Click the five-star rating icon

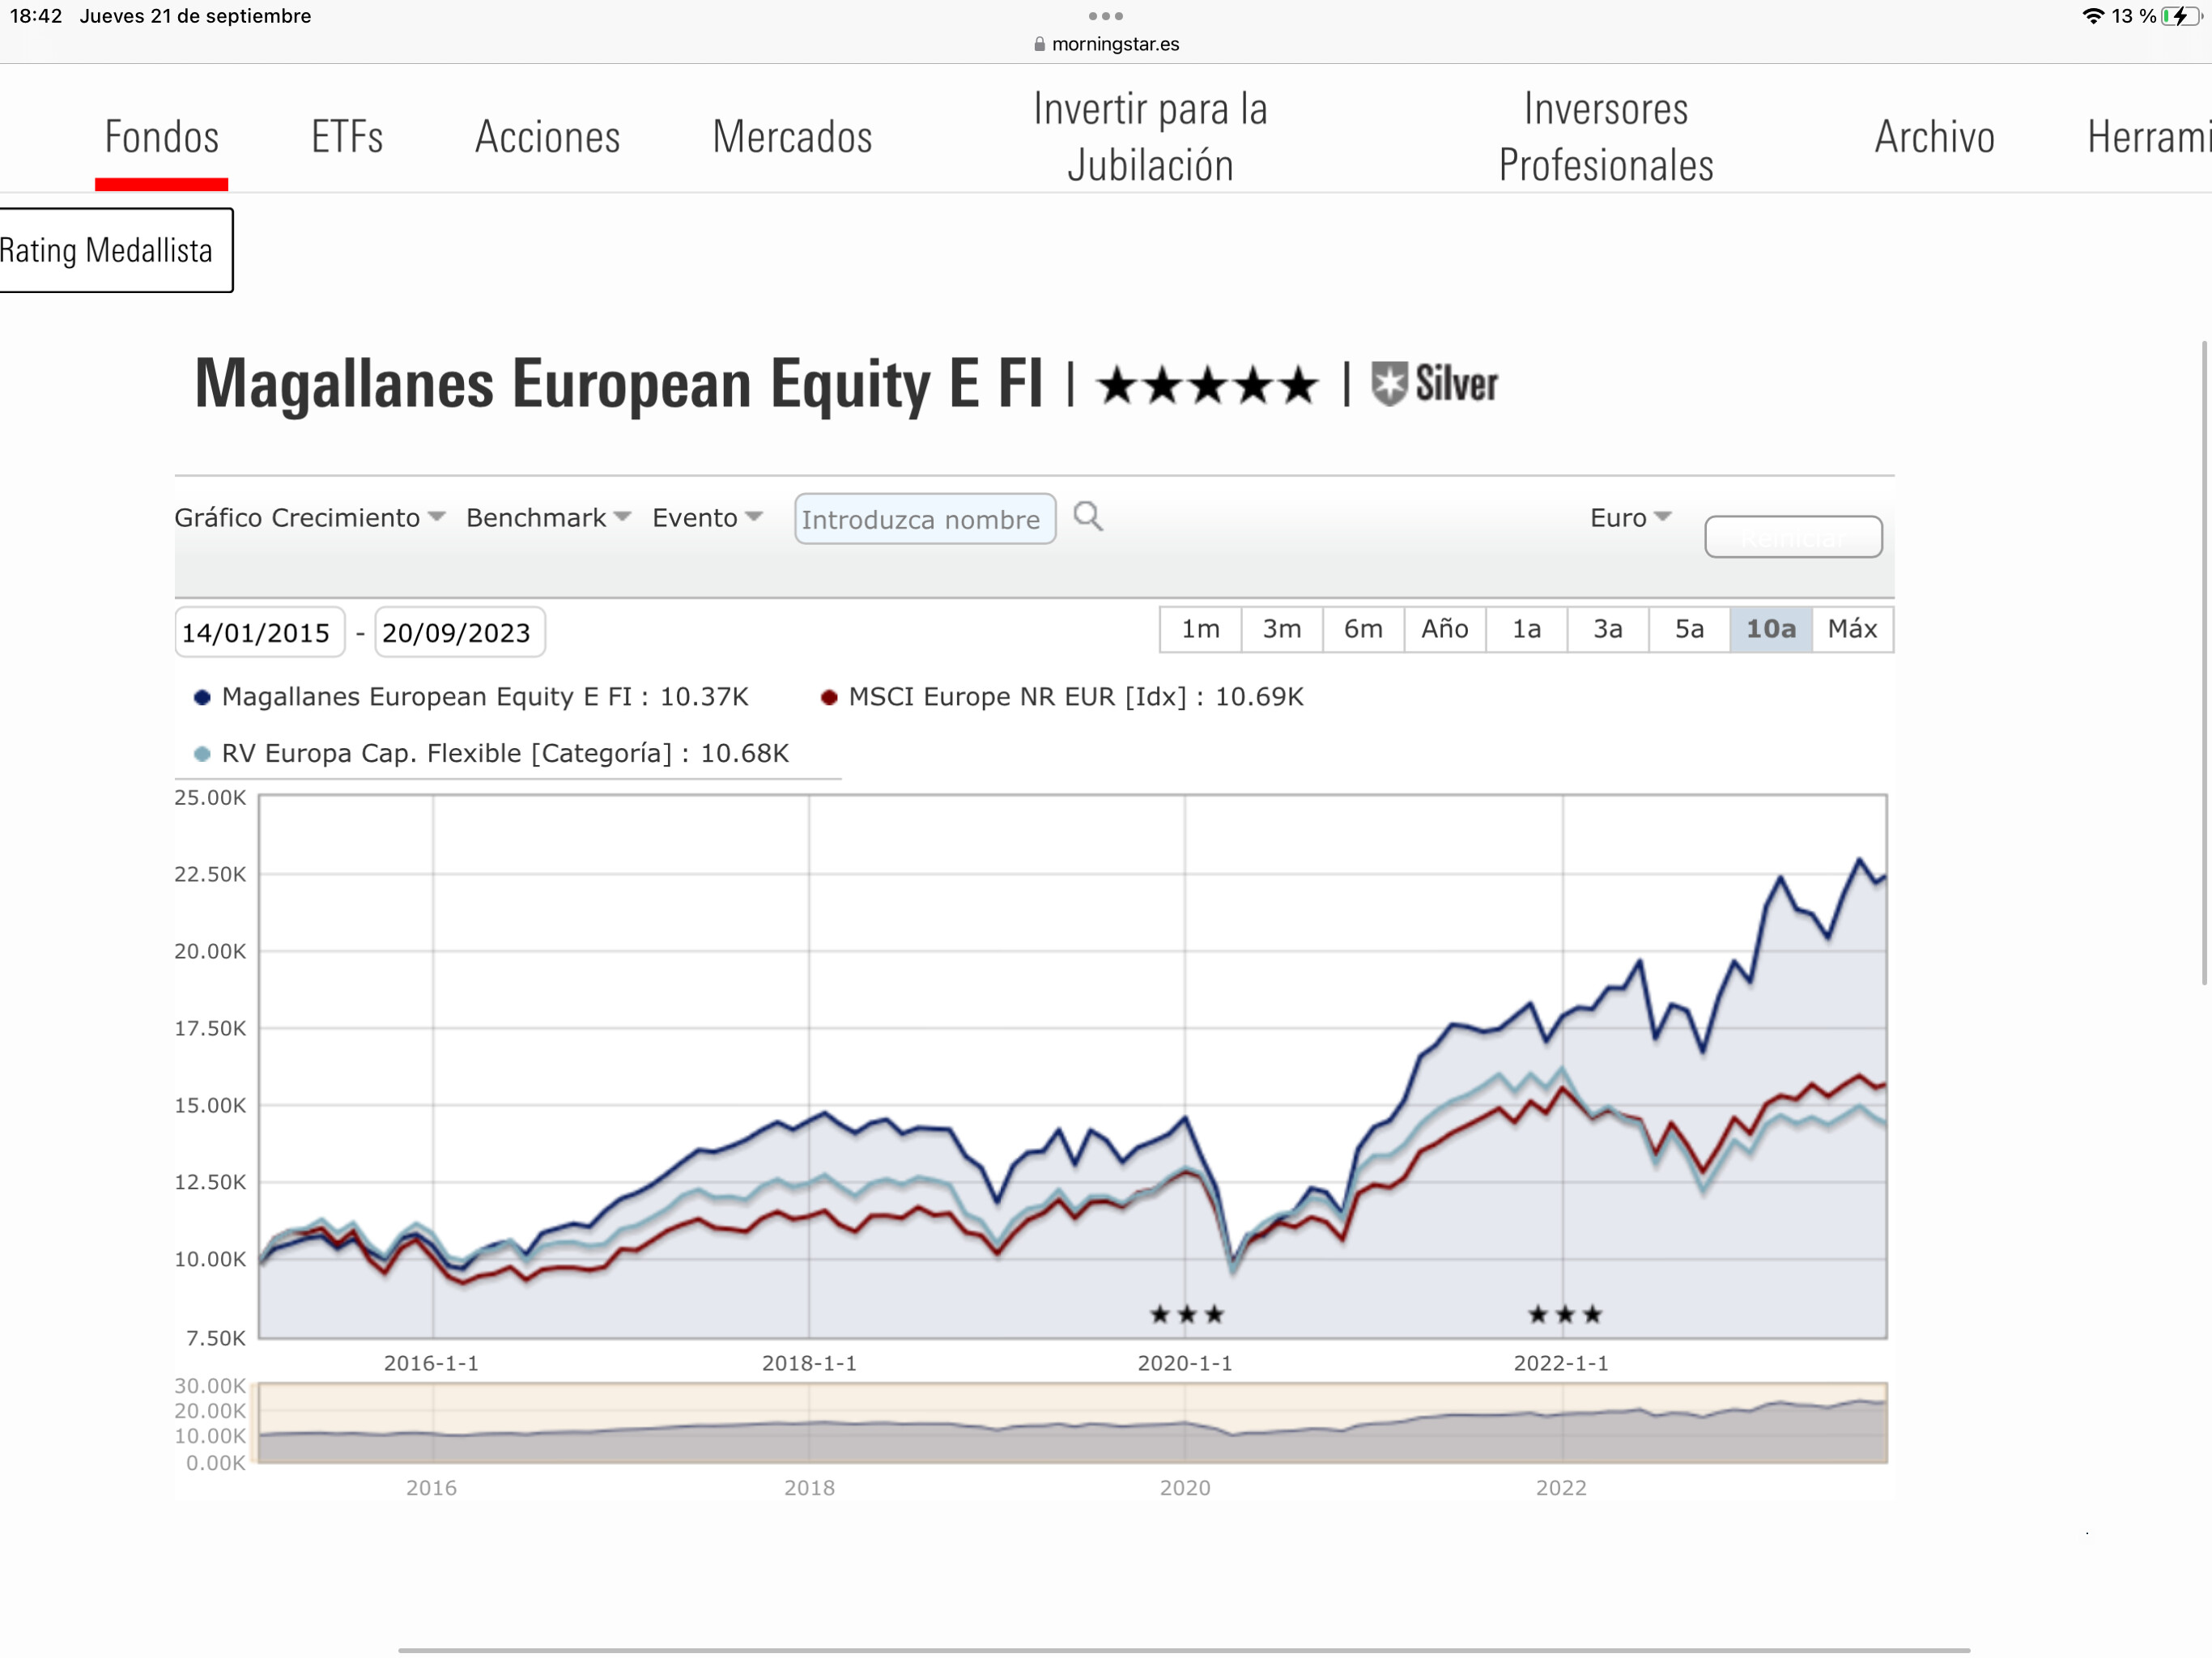click(1208, 385)
